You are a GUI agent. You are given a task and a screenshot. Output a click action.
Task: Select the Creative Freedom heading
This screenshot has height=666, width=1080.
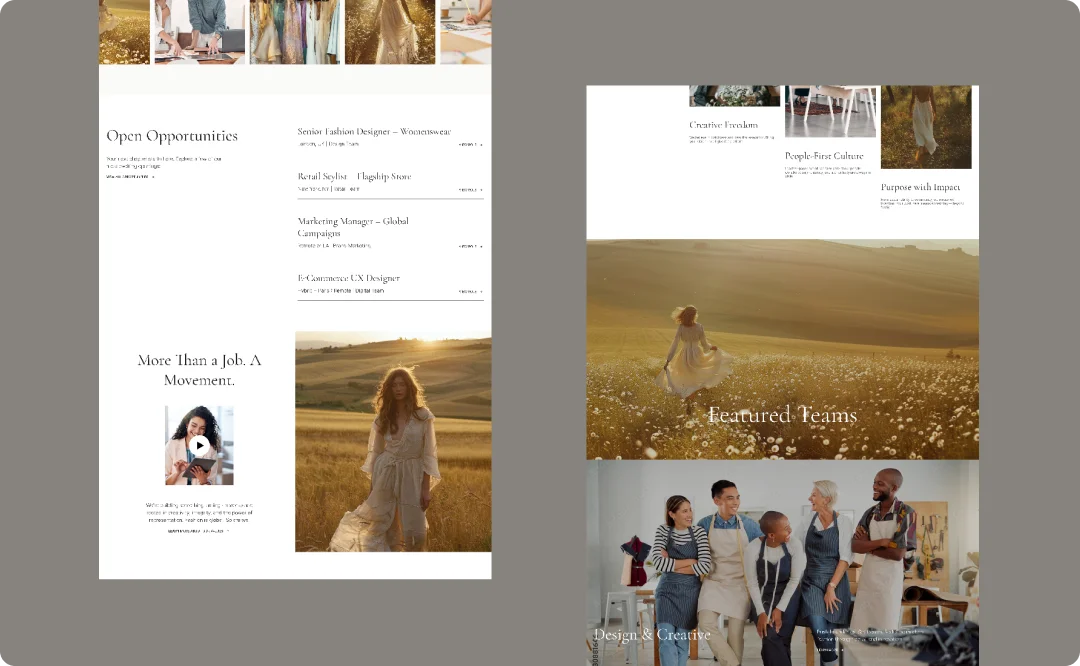[723, 125]
